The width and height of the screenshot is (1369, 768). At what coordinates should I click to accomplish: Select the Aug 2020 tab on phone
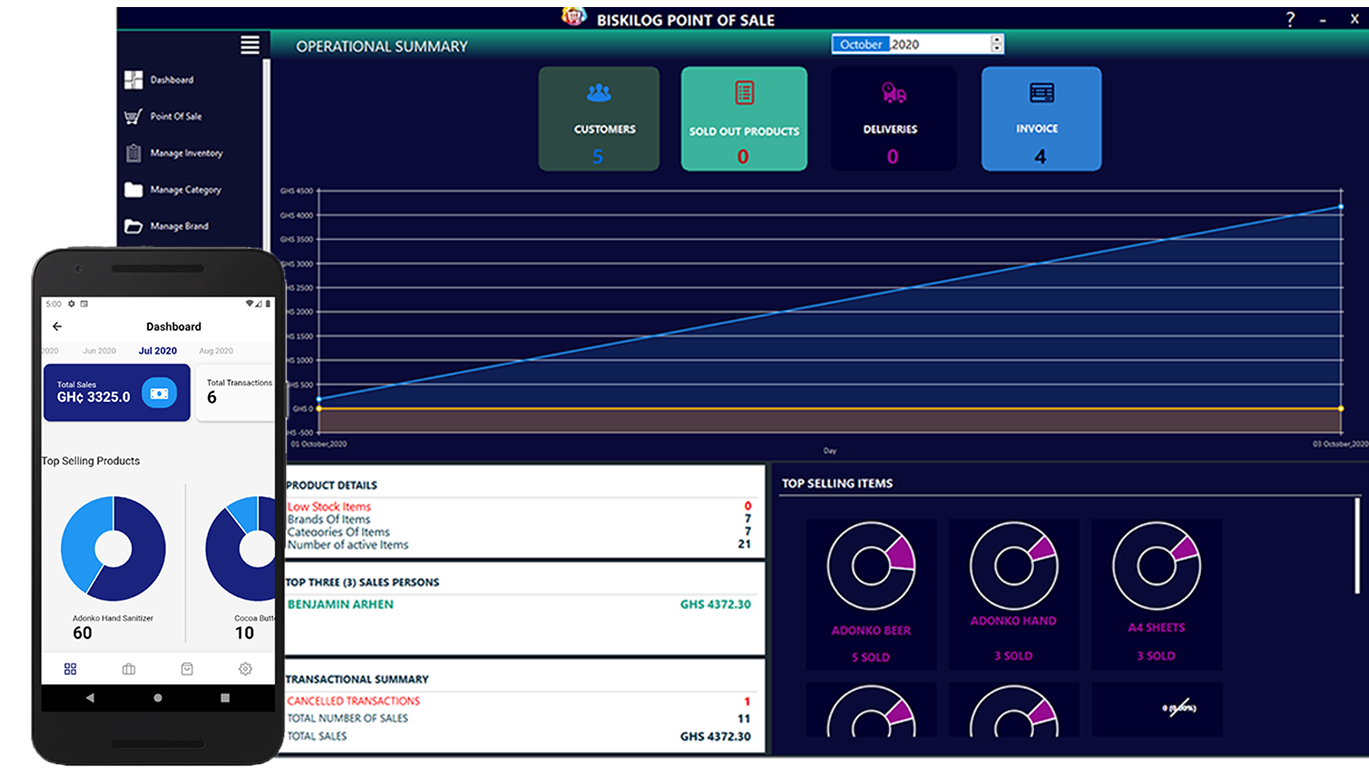tap(216, 351)
